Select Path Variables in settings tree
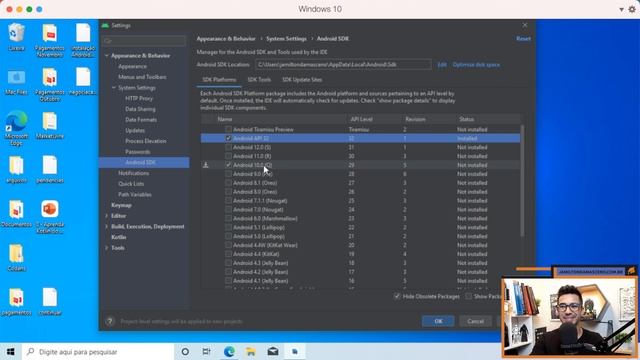Viewport: 640px width, 360px height. click(135, 194)
